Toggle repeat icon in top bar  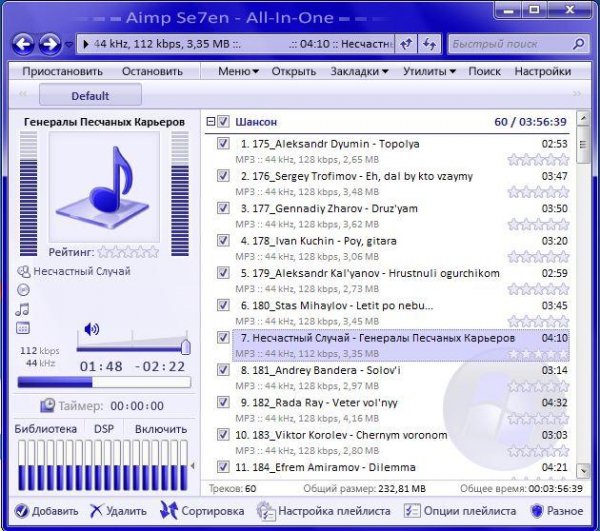point(406,44)
